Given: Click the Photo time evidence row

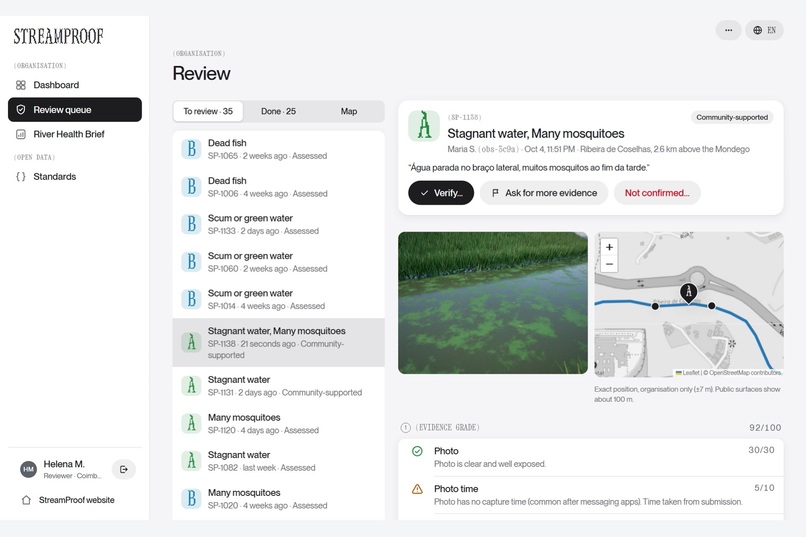Looking at the screenshot, I should pos(591,495).
